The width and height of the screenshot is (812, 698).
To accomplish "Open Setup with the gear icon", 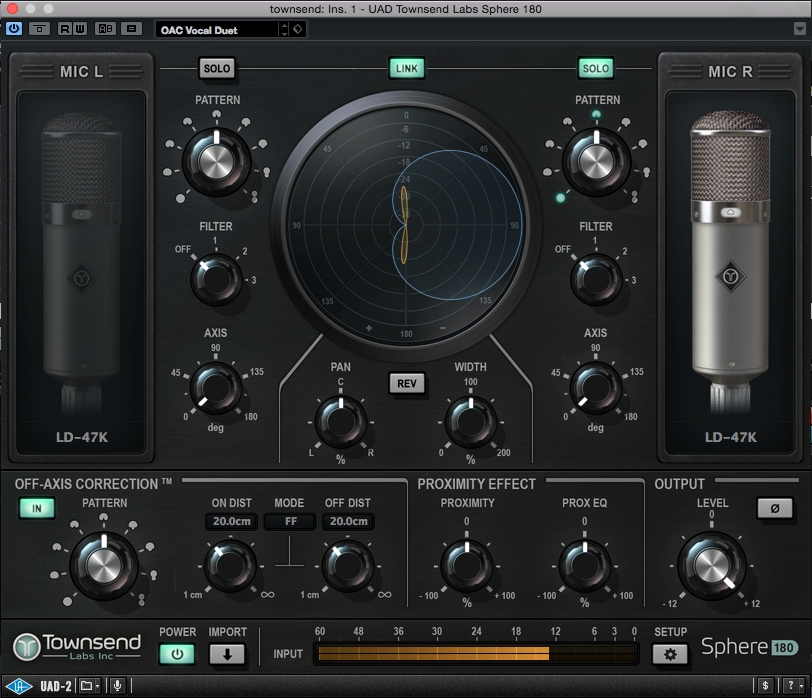I will (x=670, y=654).
